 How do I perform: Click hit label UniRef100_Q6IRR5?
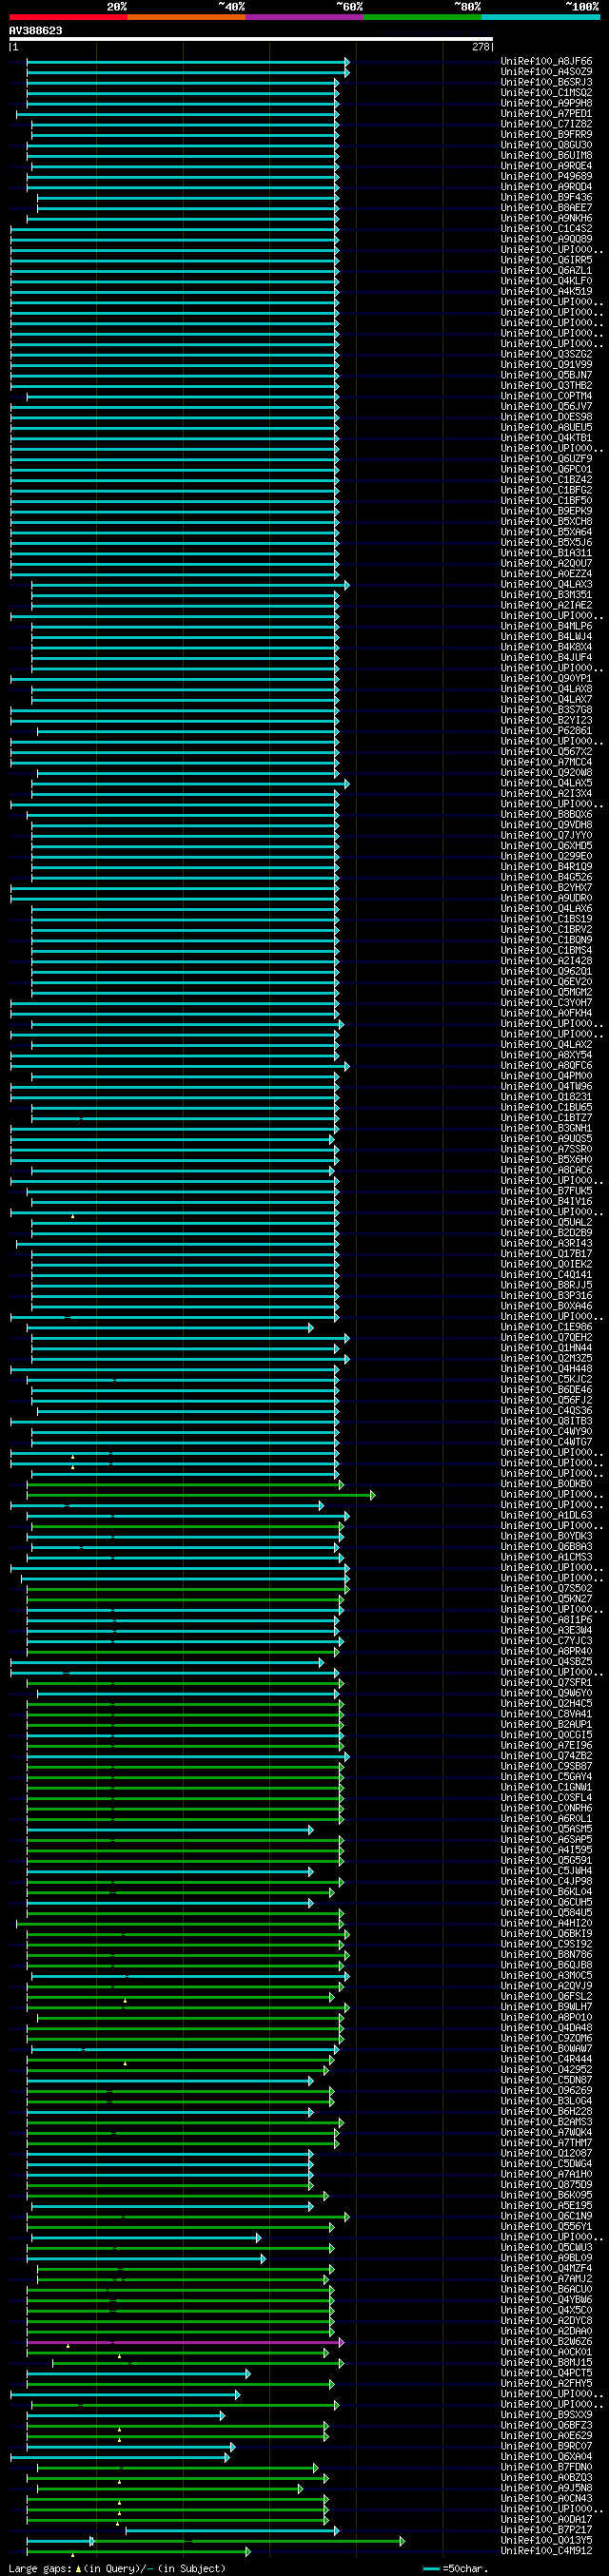coord(546,260)
